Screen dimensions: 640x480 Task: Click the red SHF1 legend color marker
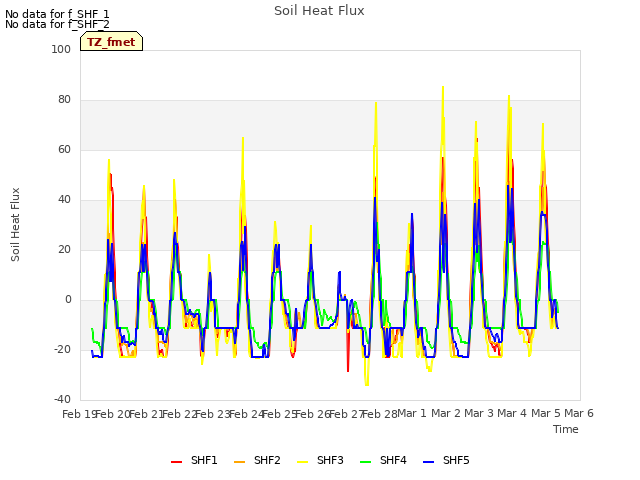(x=176, y=462)
